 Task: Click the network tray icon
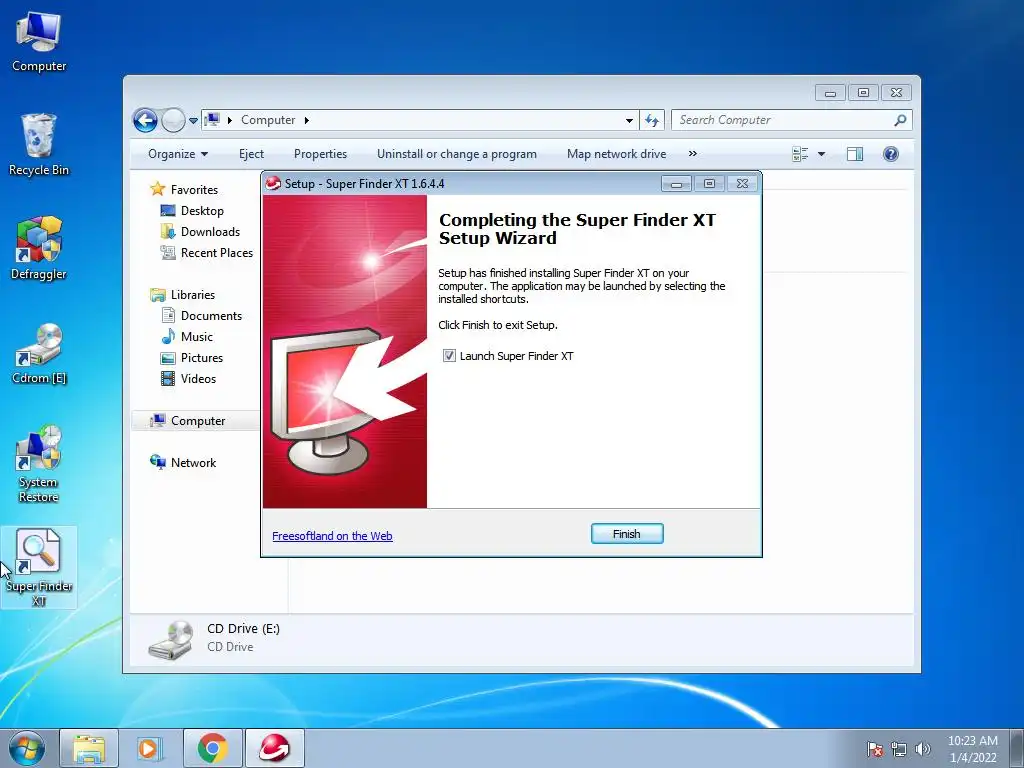pos(899,750)
